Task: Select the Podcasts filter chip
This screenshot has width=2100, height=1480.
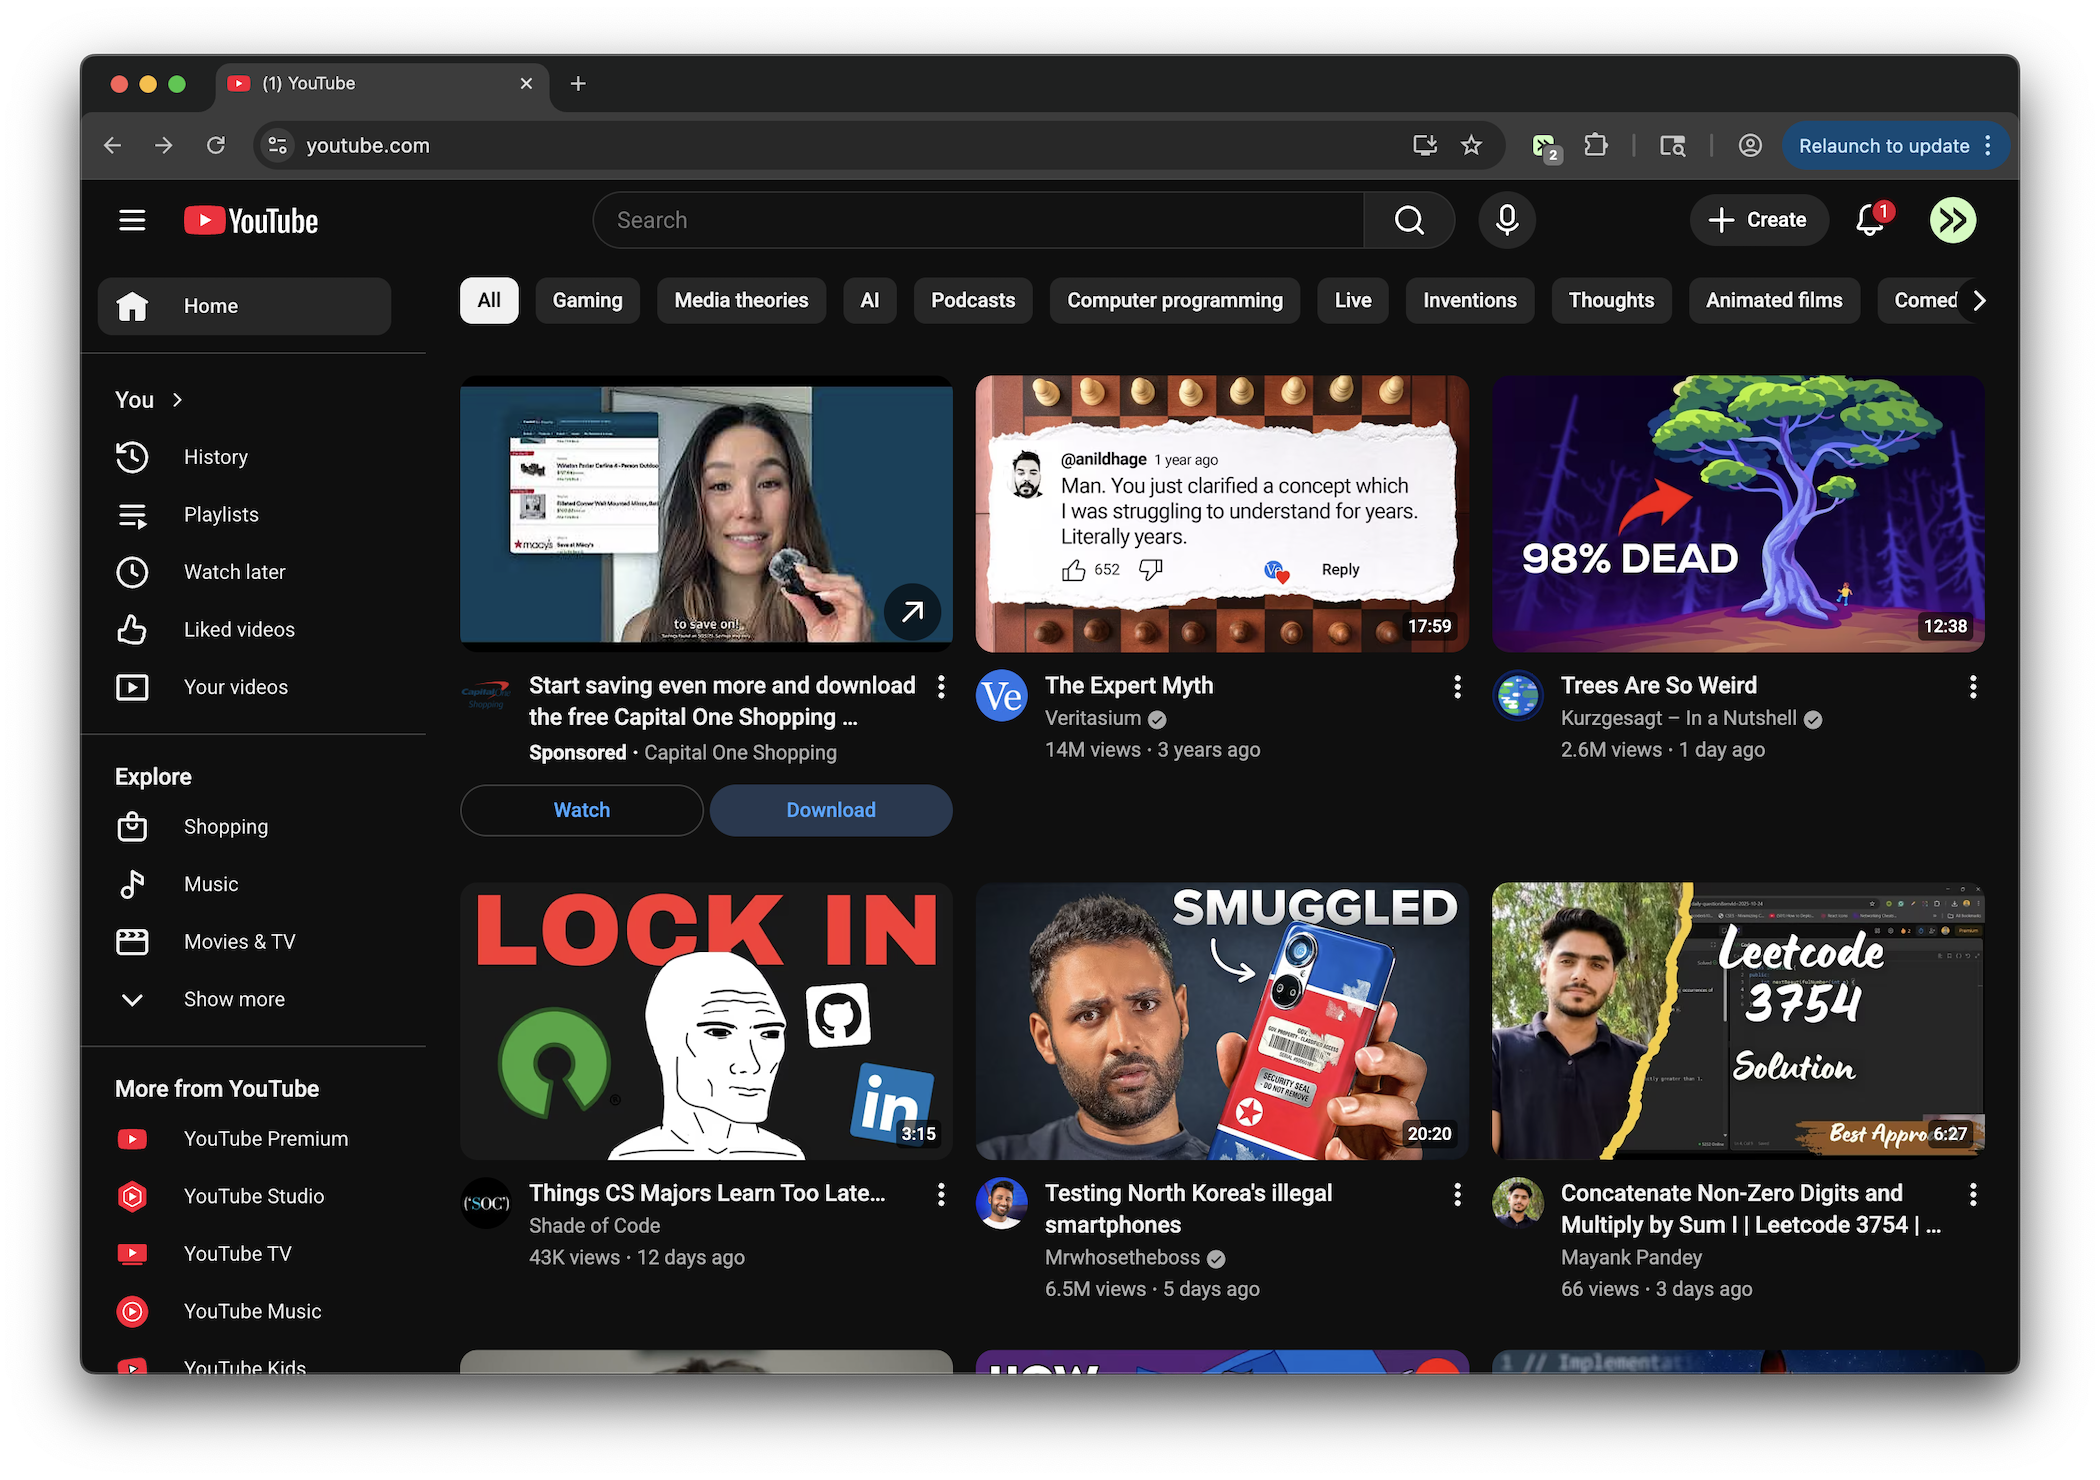Action: point(972,300)
